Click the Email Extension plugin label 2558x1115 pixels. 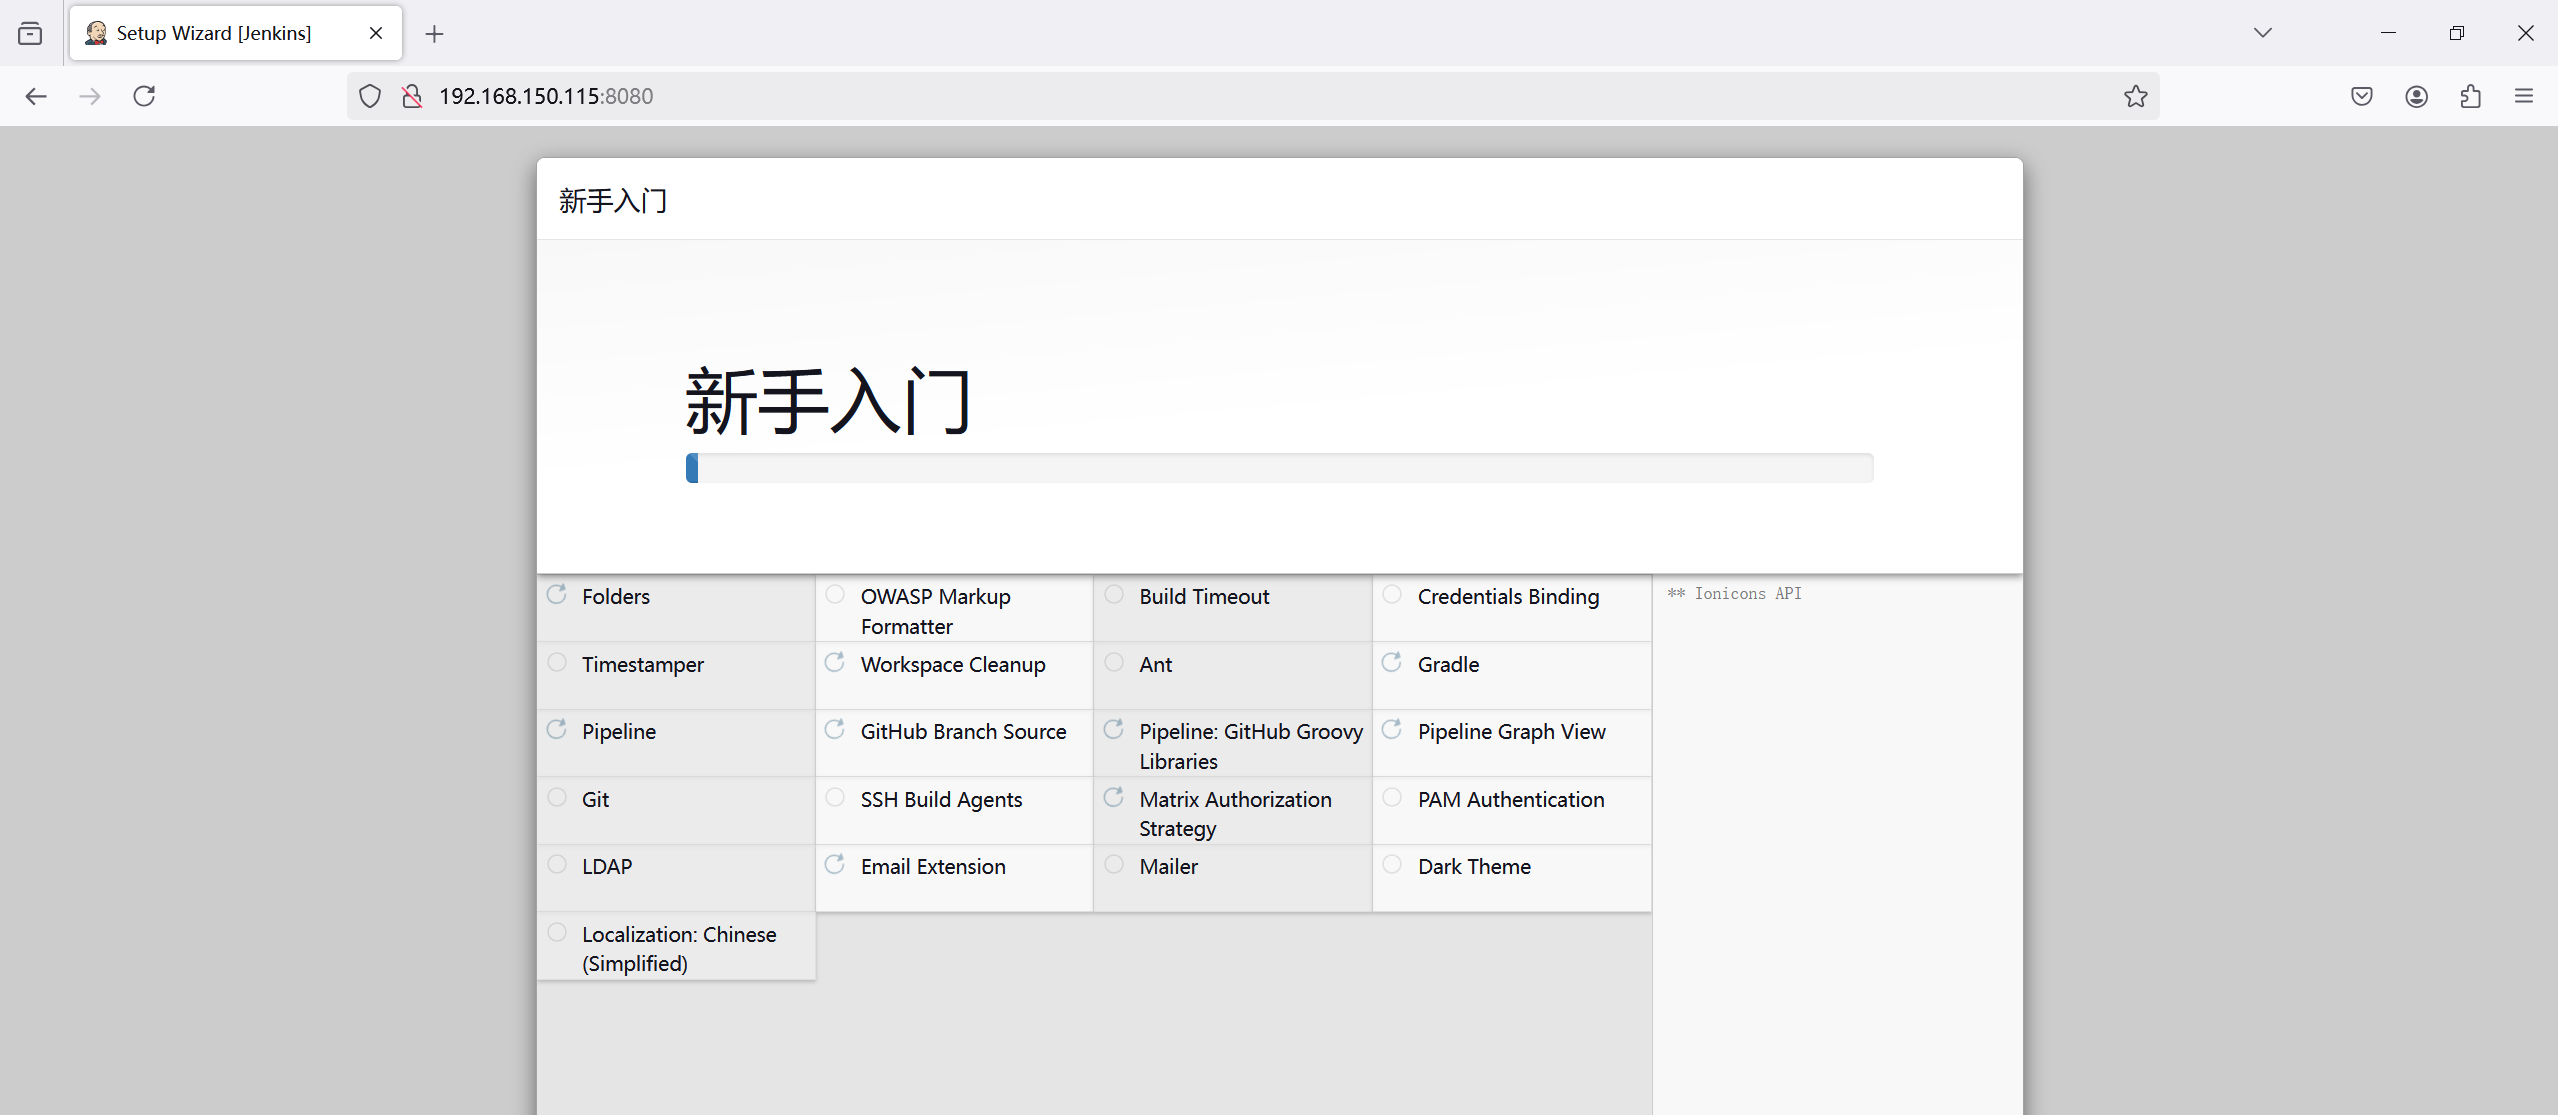933,866
